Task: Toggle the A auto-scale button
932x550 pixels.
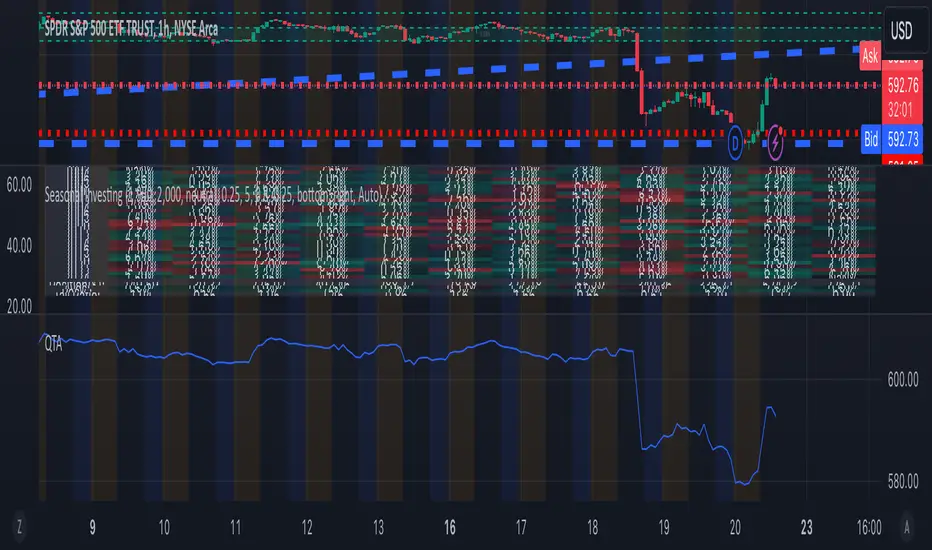Action: pyautogui.click(x=906, y=527)
